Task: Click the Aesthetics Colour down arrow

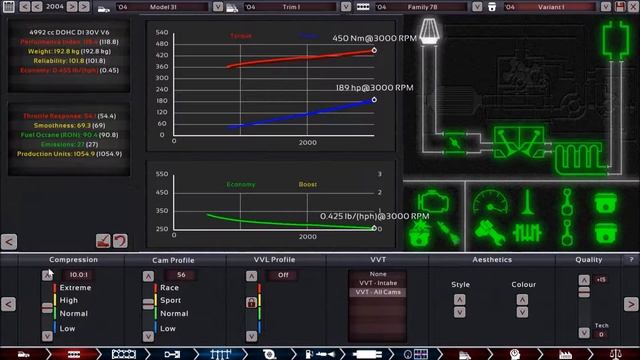Action: tap(522, 312)
